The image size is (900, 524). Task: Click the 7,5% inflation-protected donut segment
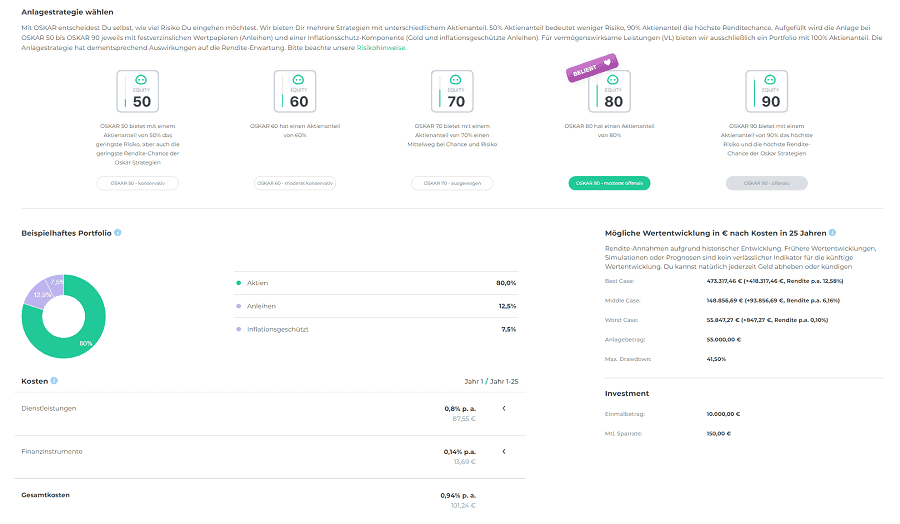(x=56, y=282)
